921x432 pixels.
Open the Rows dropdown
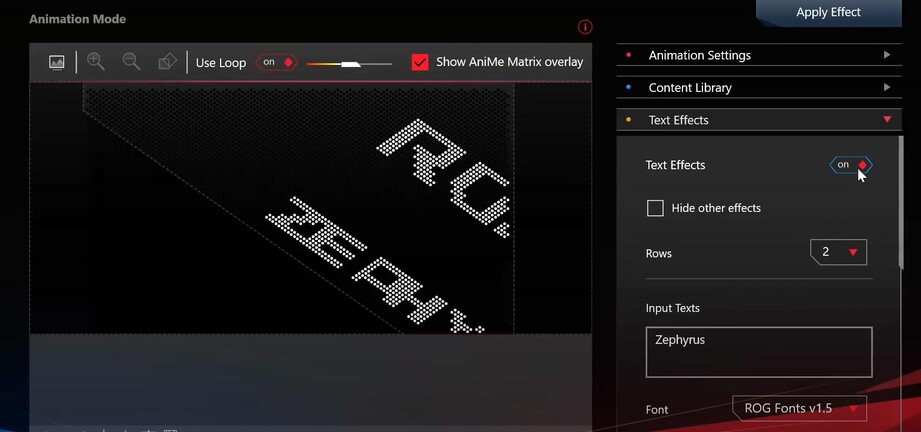(838, 252)
